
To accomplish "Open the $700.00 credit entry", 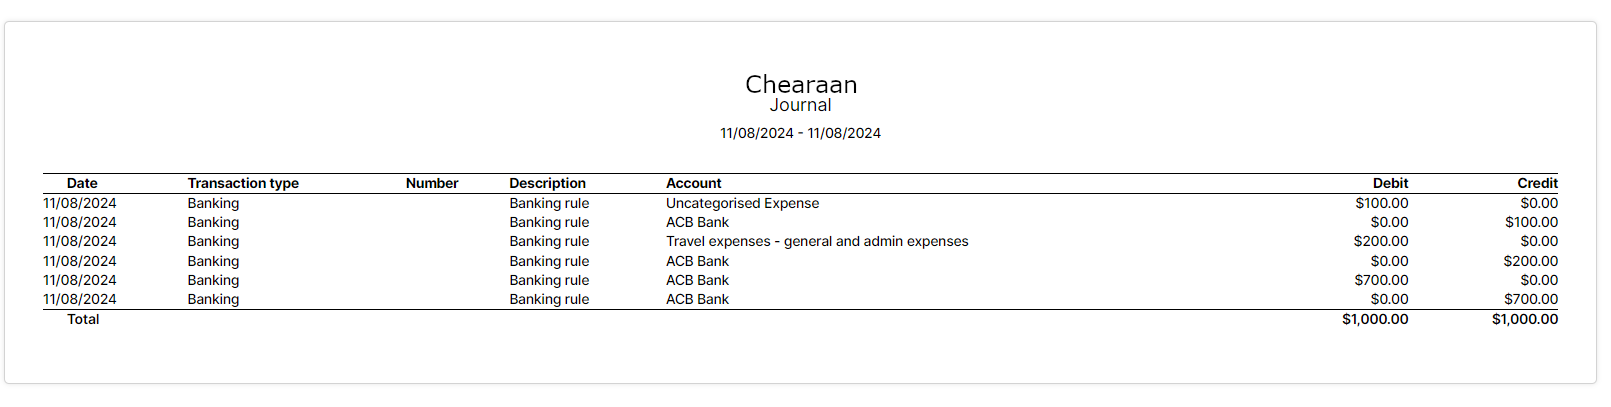I will coord(1531,299).
